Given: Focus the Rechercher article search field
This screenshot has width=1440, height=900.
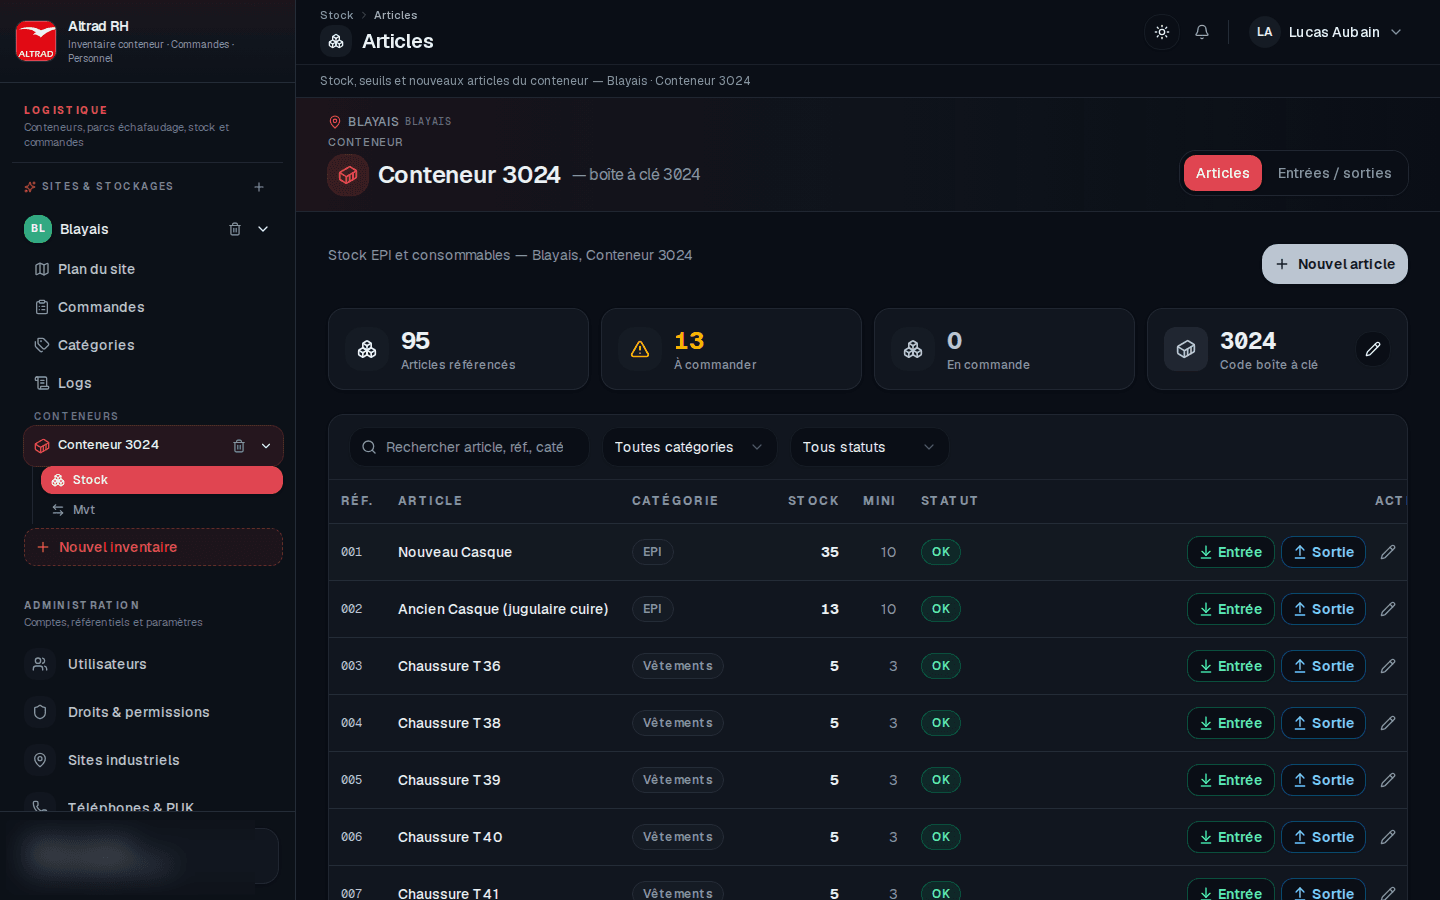Looking at the screenshot, I should tap(469, 447).
